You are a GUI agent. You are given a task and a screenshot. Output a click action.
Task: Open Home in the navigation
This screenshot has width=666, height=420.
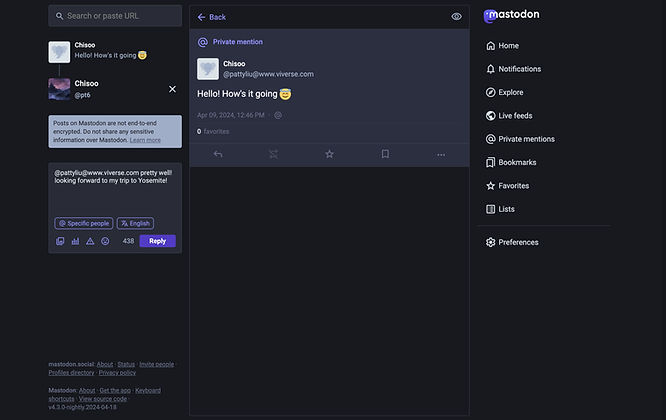(x=502, y=46)
